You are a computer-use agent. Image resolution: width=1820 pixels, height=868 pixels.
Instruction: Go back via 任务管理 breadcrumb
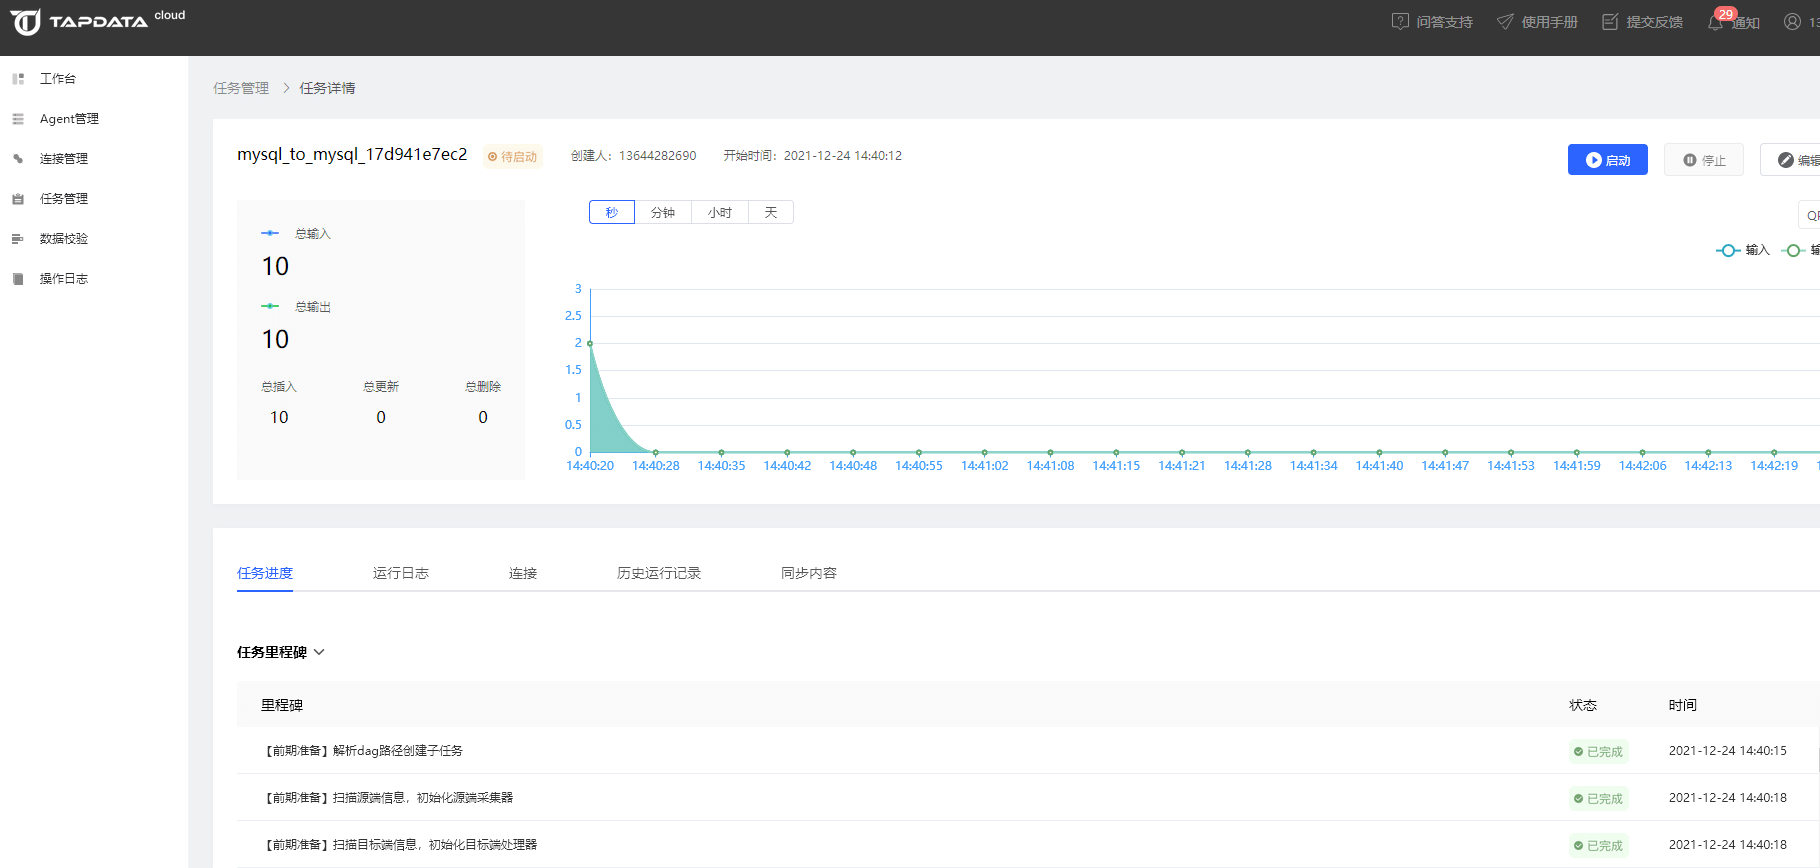(241, 88)
